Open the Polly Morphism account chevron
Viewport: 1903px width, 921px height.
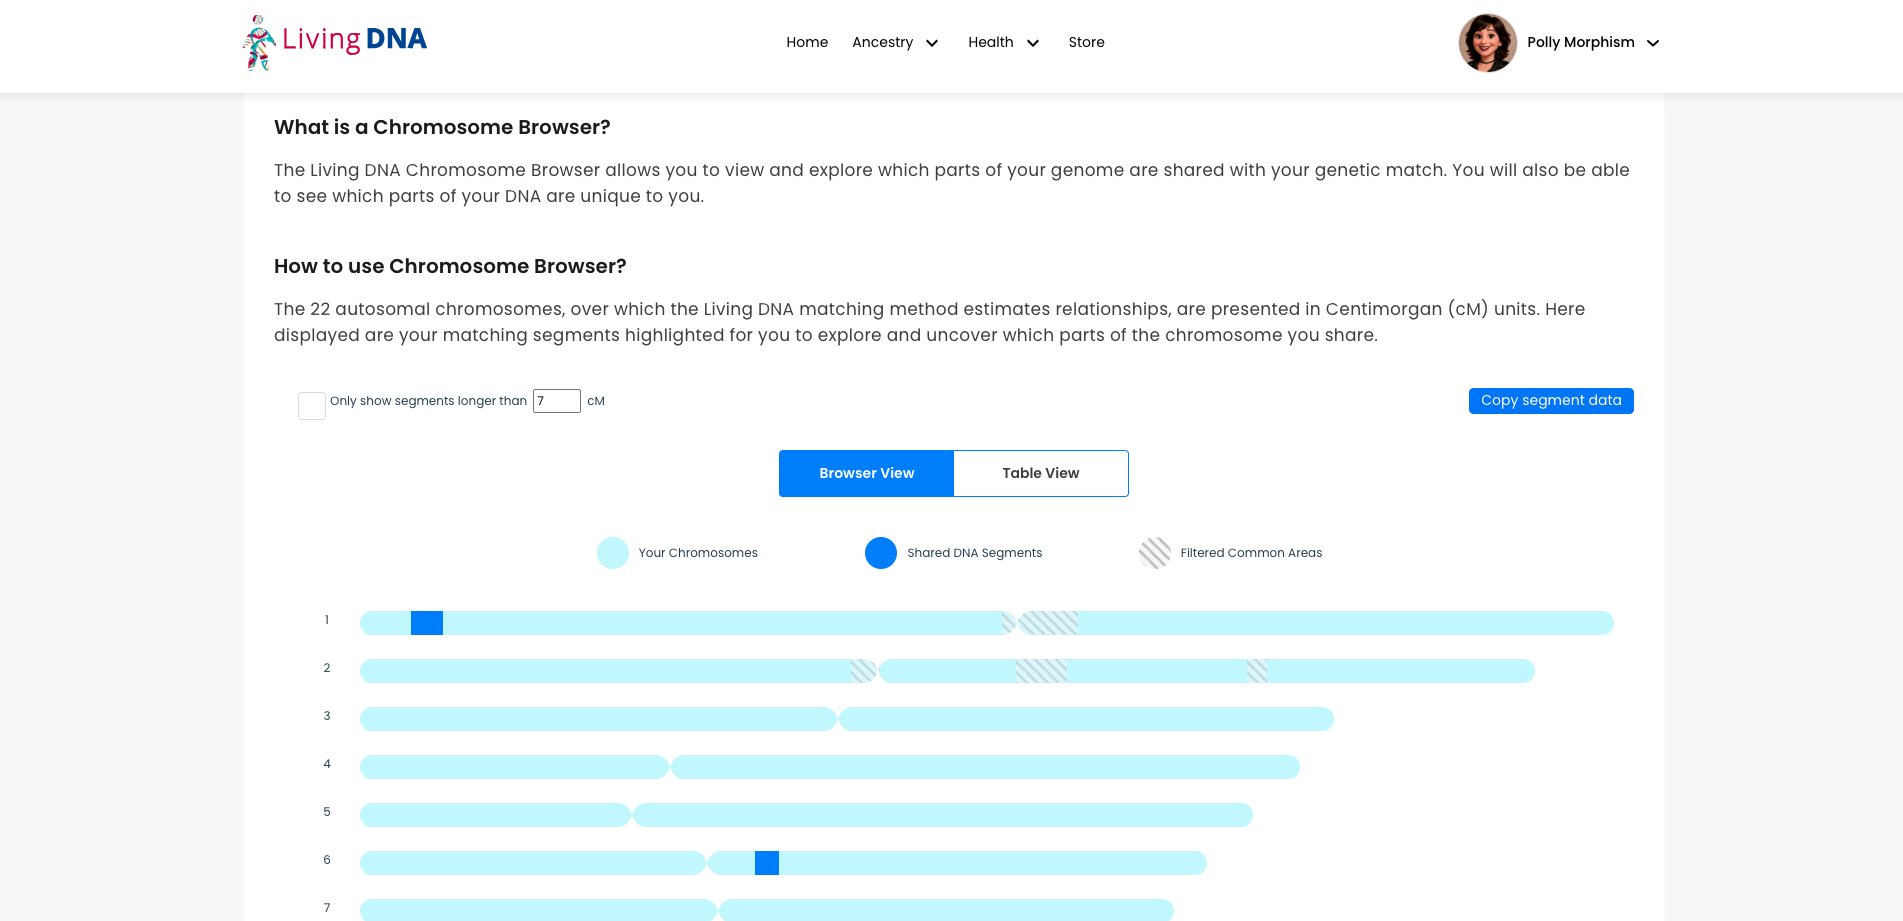click(x=1653, y=43)
